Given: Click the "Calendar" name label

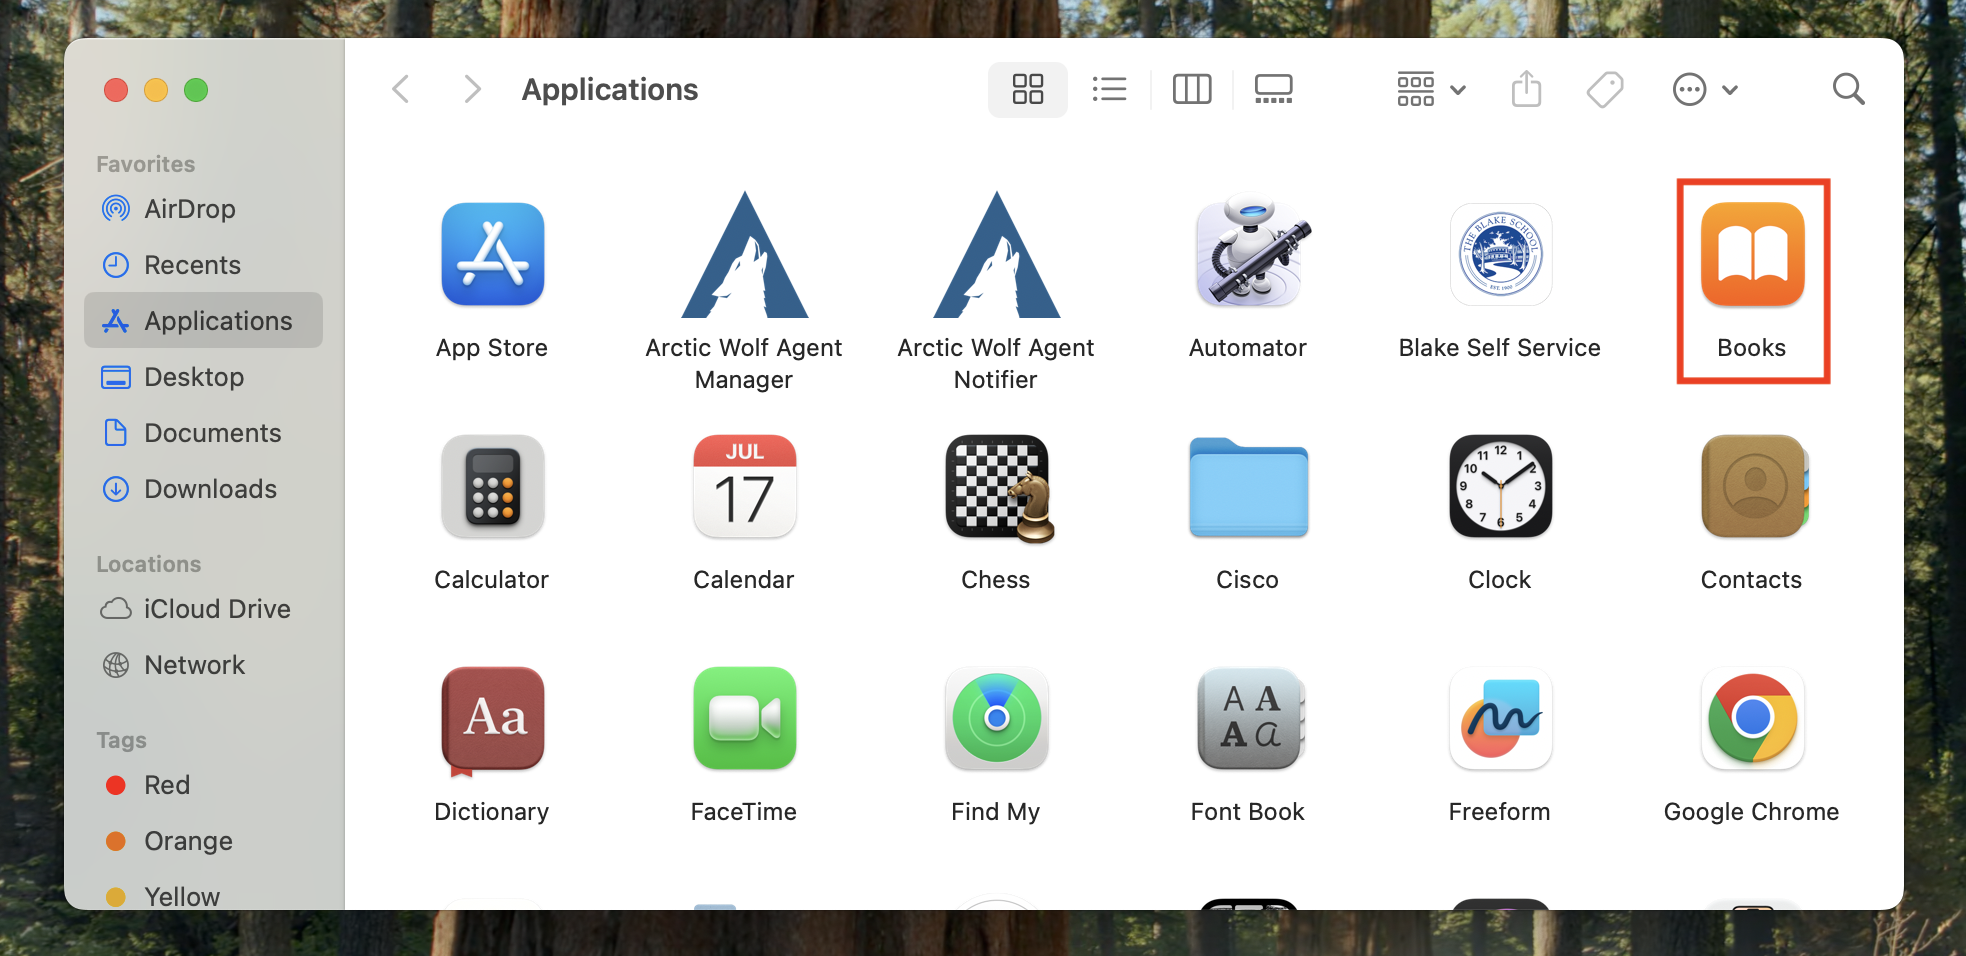Looking at the screenshot, I should pyautogui.click(x=744, y=579).
